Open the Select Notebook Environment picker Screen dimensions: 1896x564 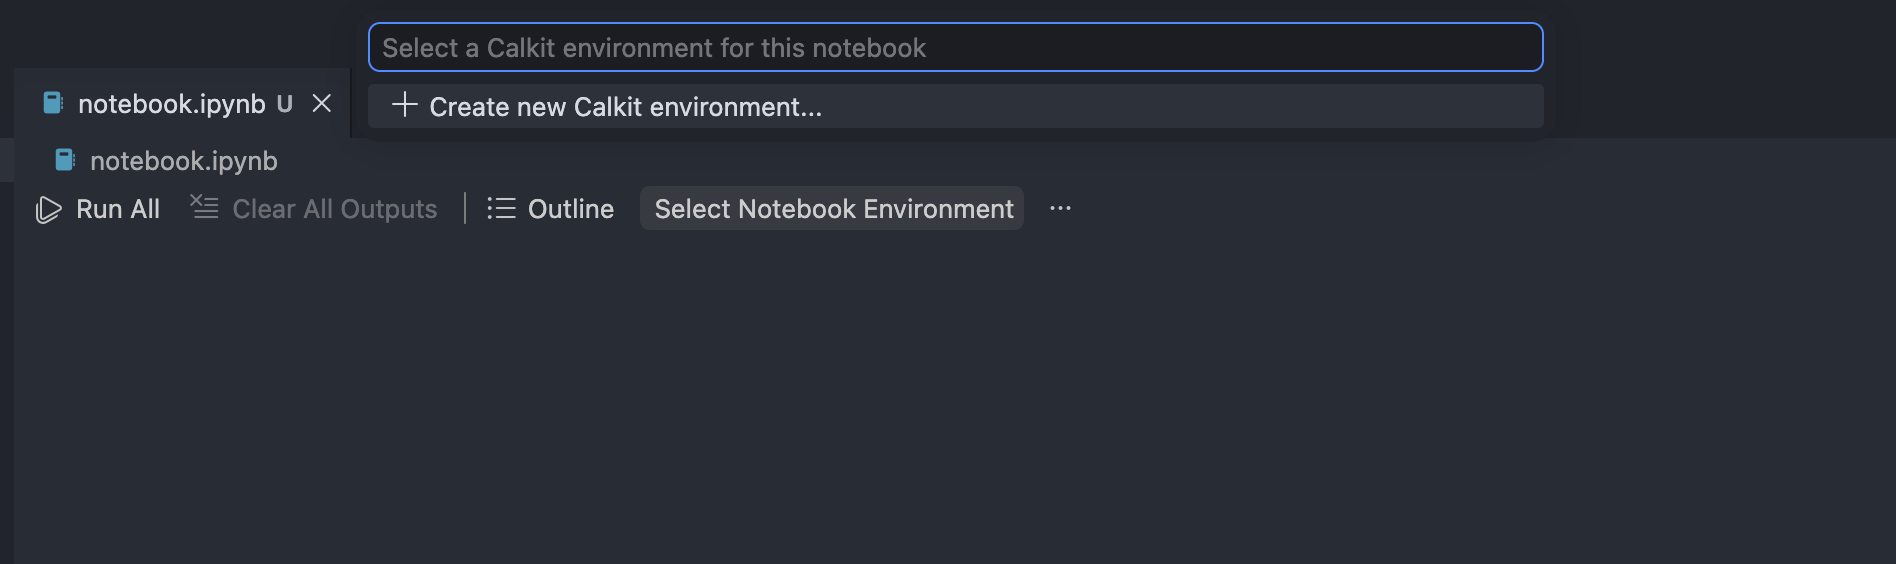tap(833, 209)
